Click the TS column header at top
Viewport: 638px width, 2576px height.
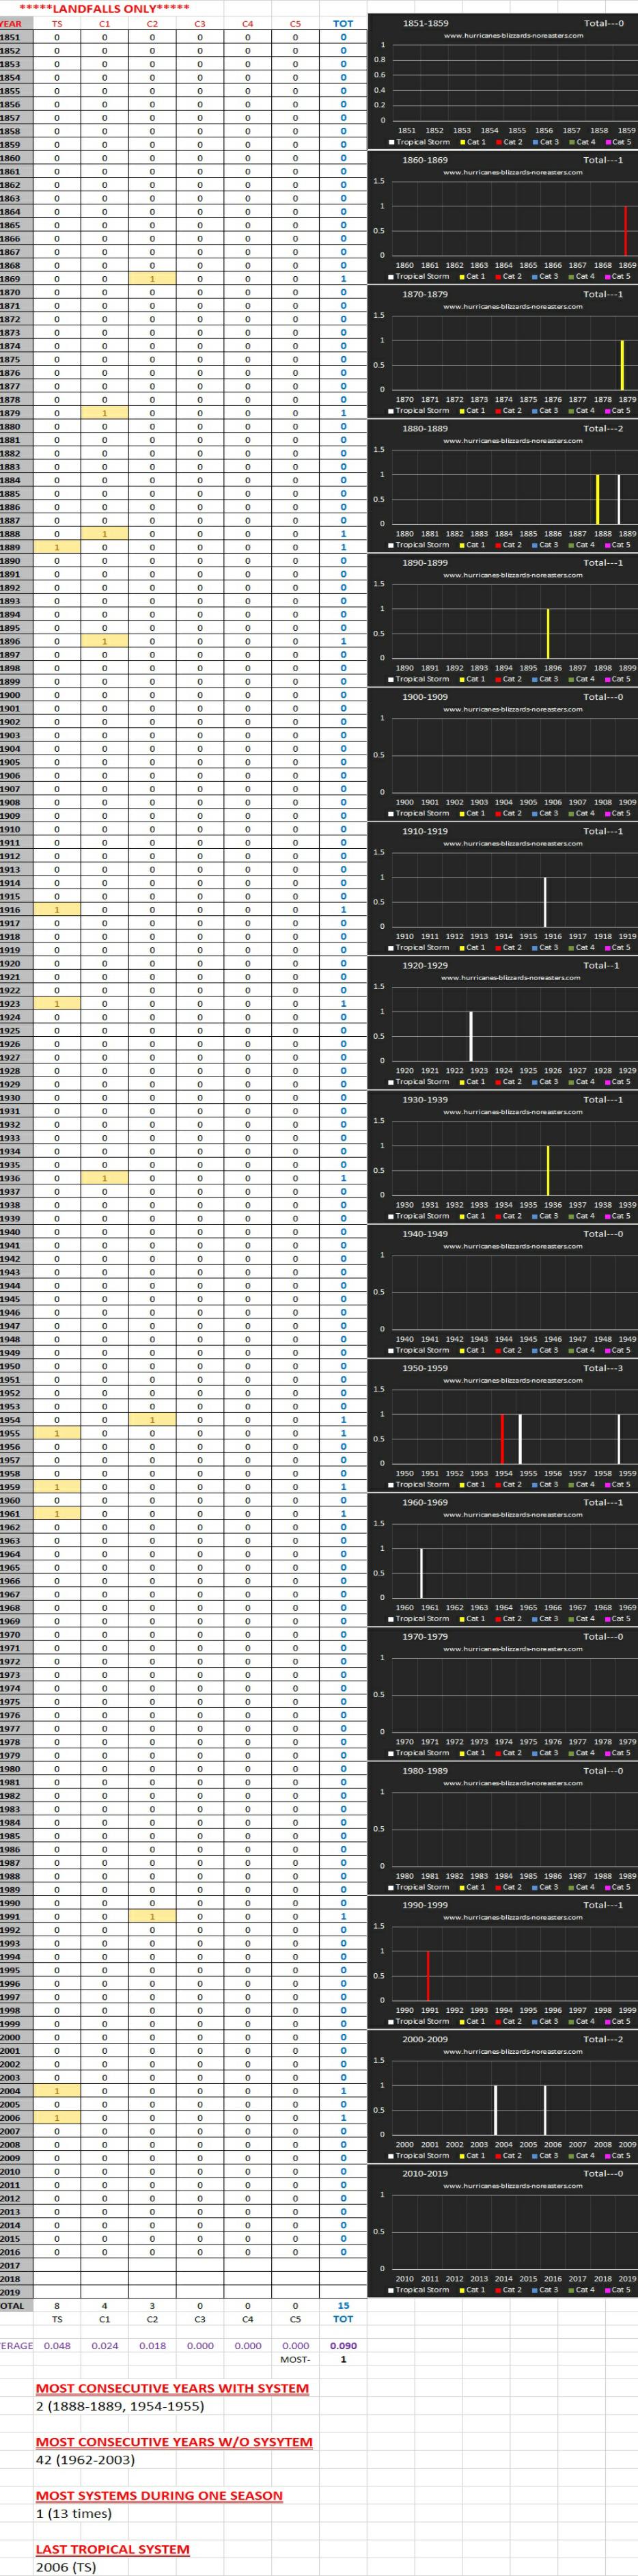[57, 24]
